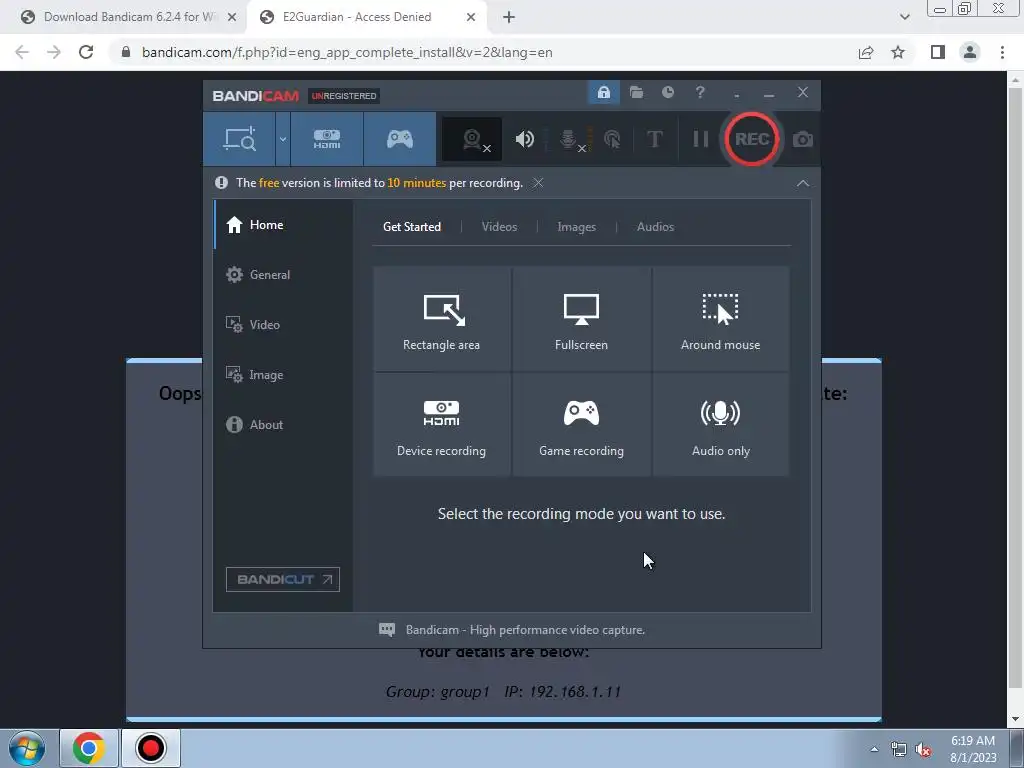Switch to the Audios tab
Screen dimensions: 1024x768
point(656,227)
